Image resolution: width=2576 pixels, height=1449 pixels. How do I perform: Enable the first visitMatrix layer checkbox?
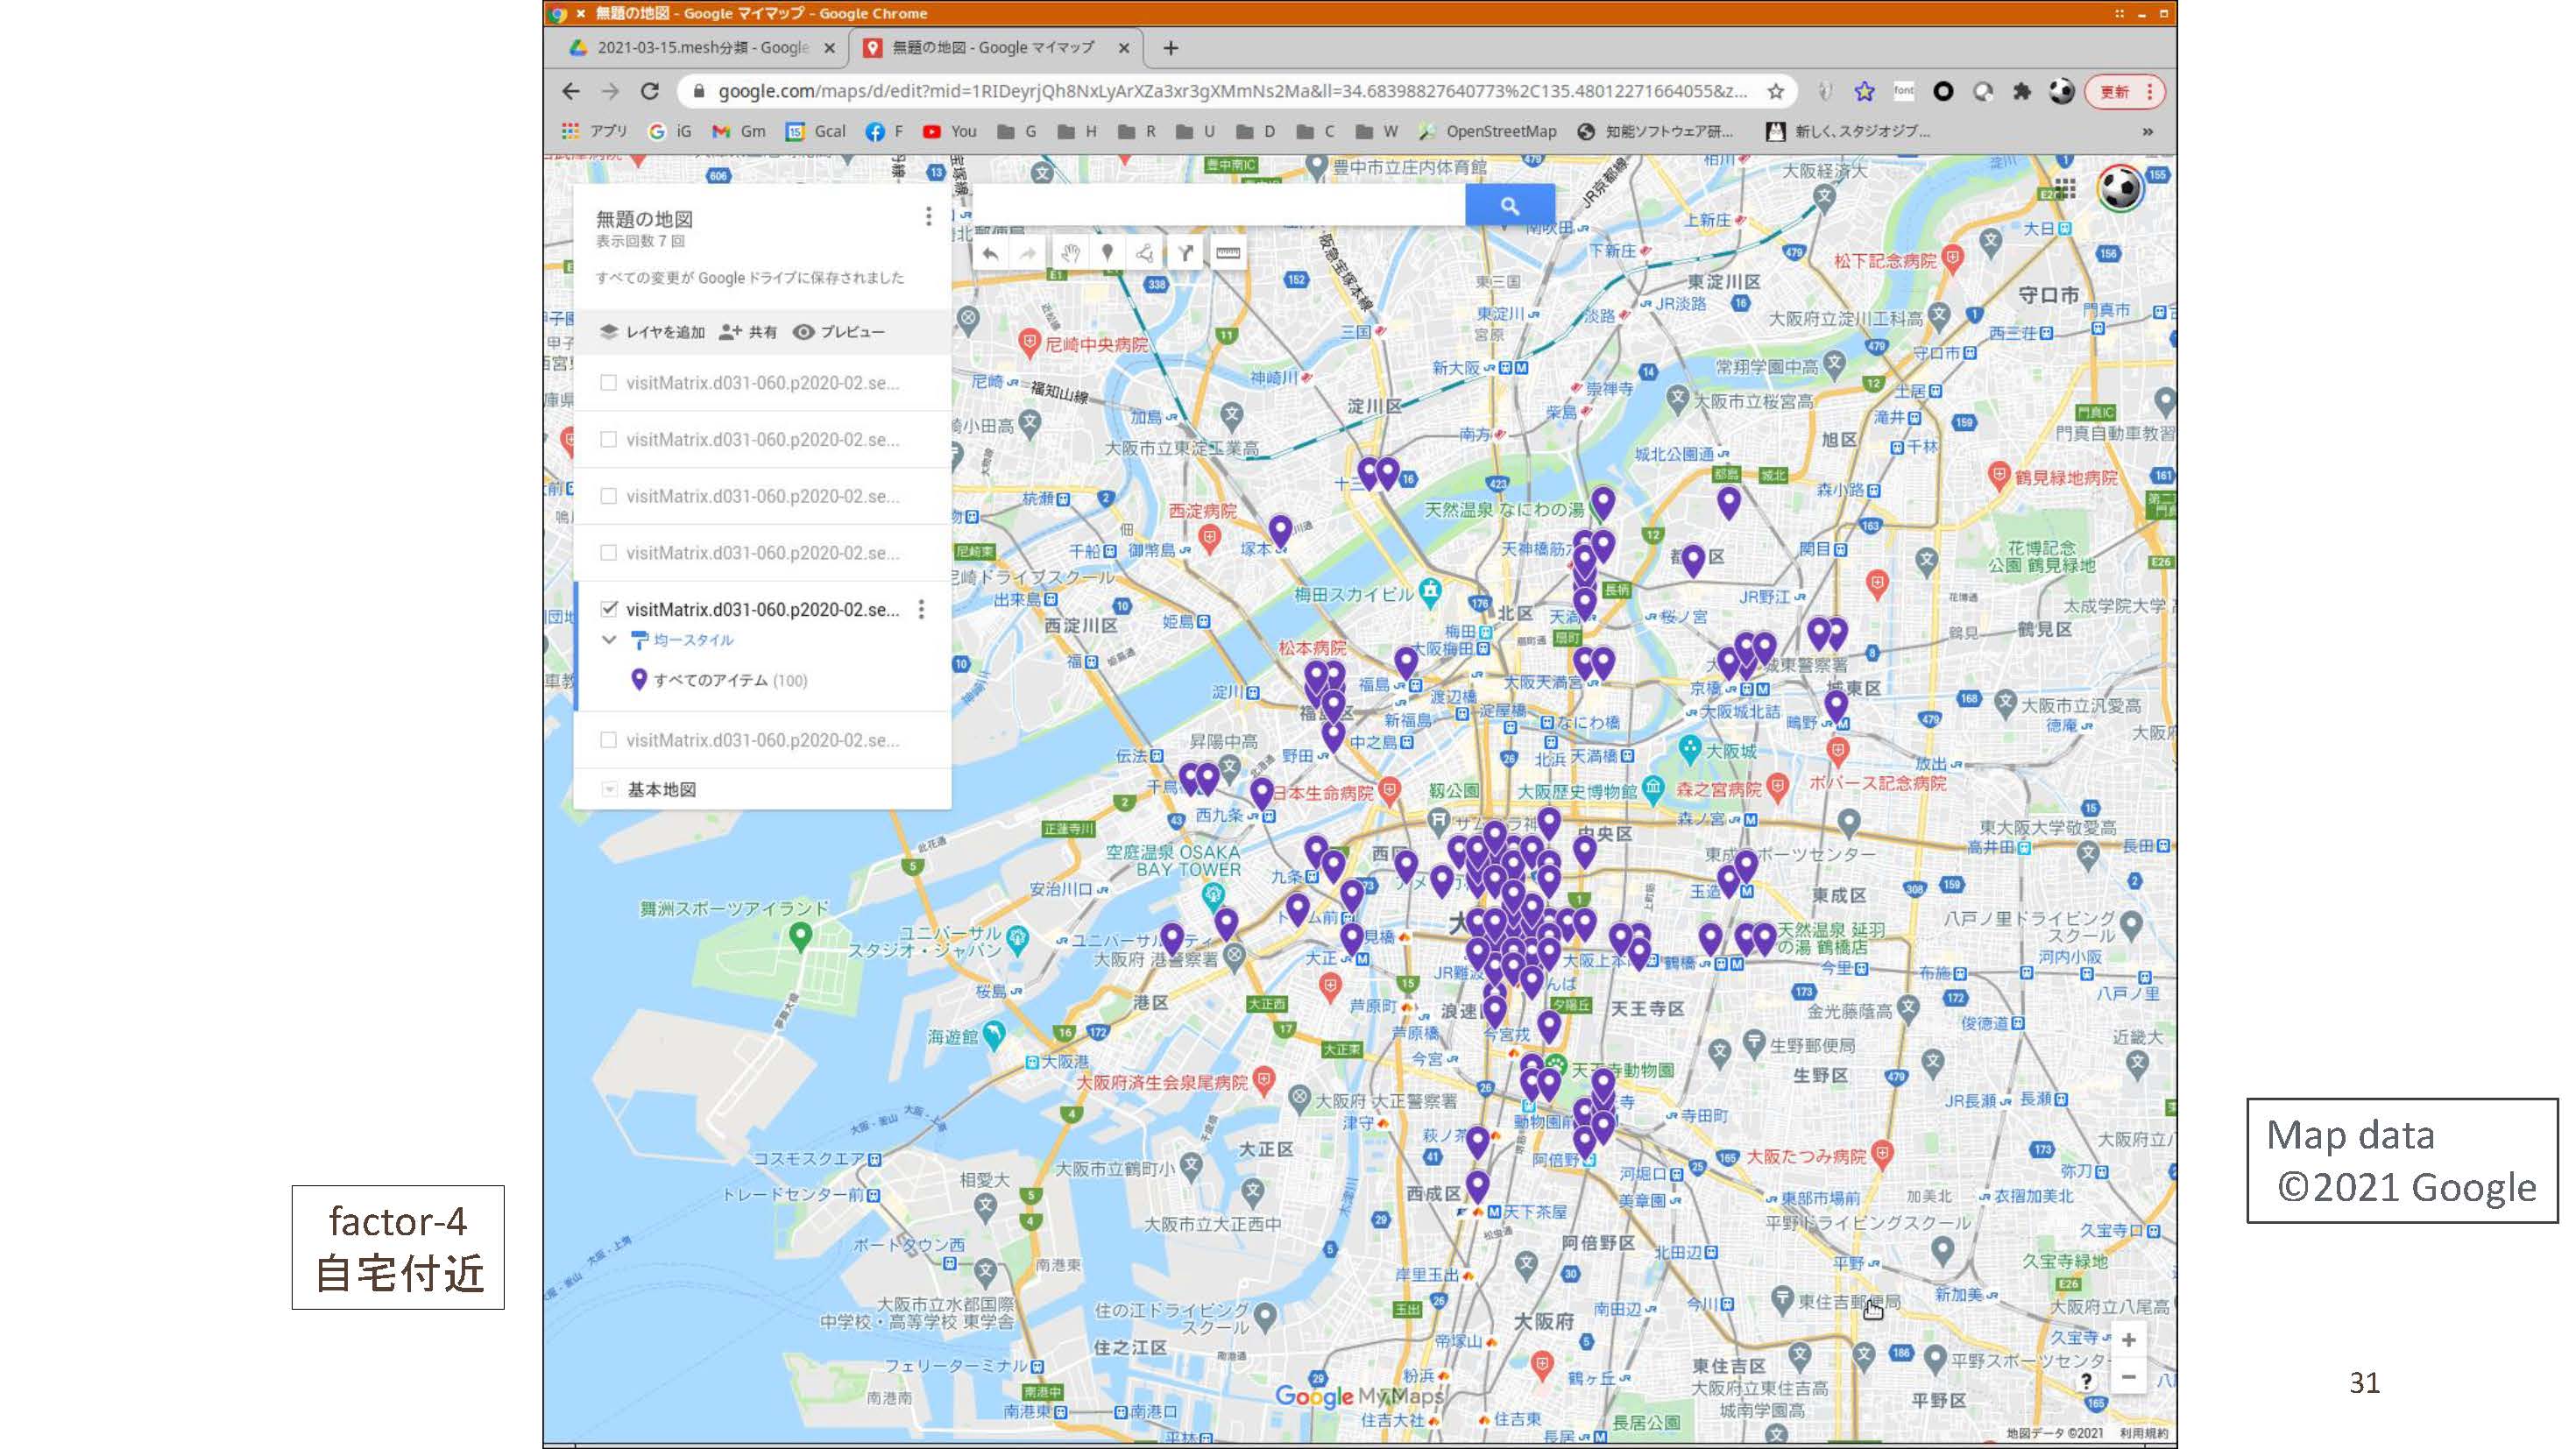608,382
